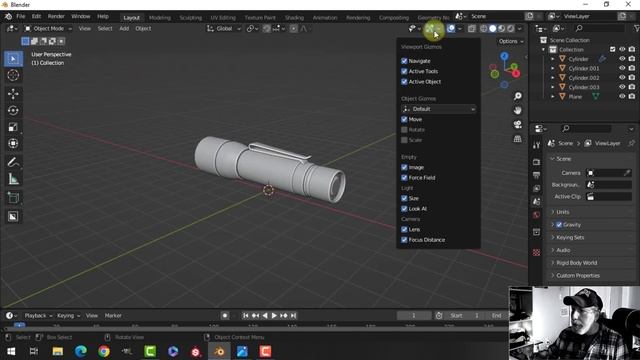Screen dimensions: 640x360
Task: Select the Move tool
Action: (x=13, y=94)
